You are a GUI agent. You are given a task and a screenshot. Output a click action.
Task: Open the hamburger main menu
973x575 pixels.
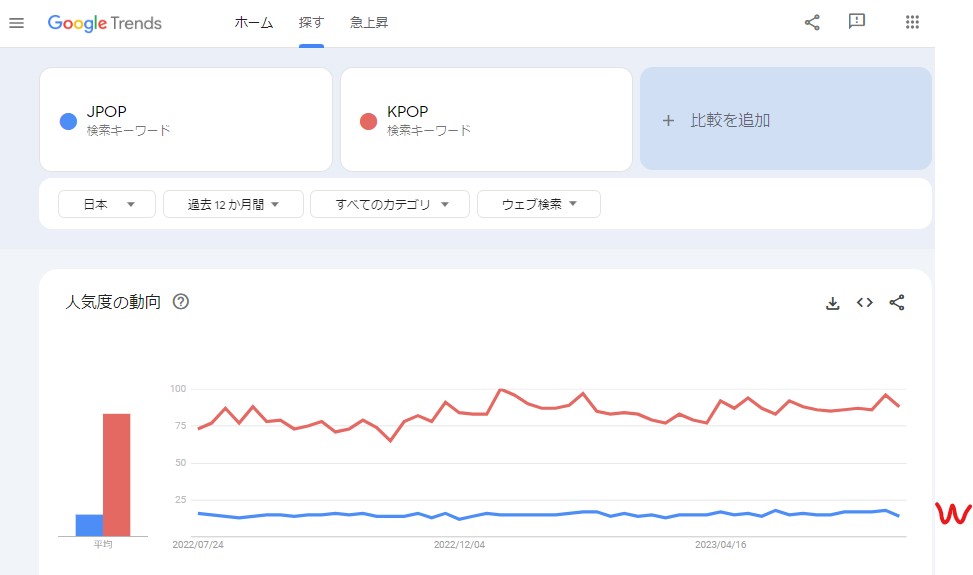point(16,23)
